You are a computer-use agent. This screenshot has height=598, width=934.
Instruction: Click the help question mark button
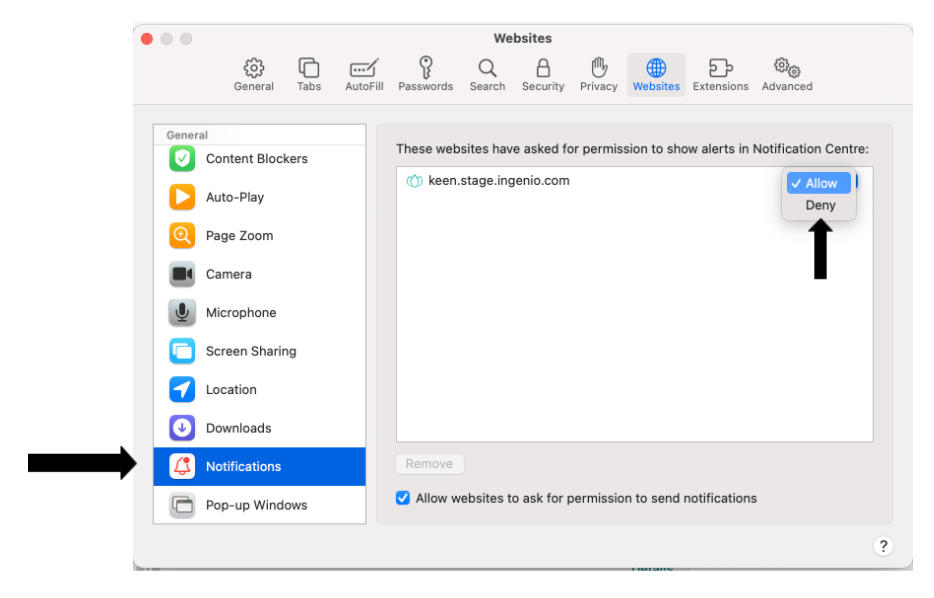point(882,546)
